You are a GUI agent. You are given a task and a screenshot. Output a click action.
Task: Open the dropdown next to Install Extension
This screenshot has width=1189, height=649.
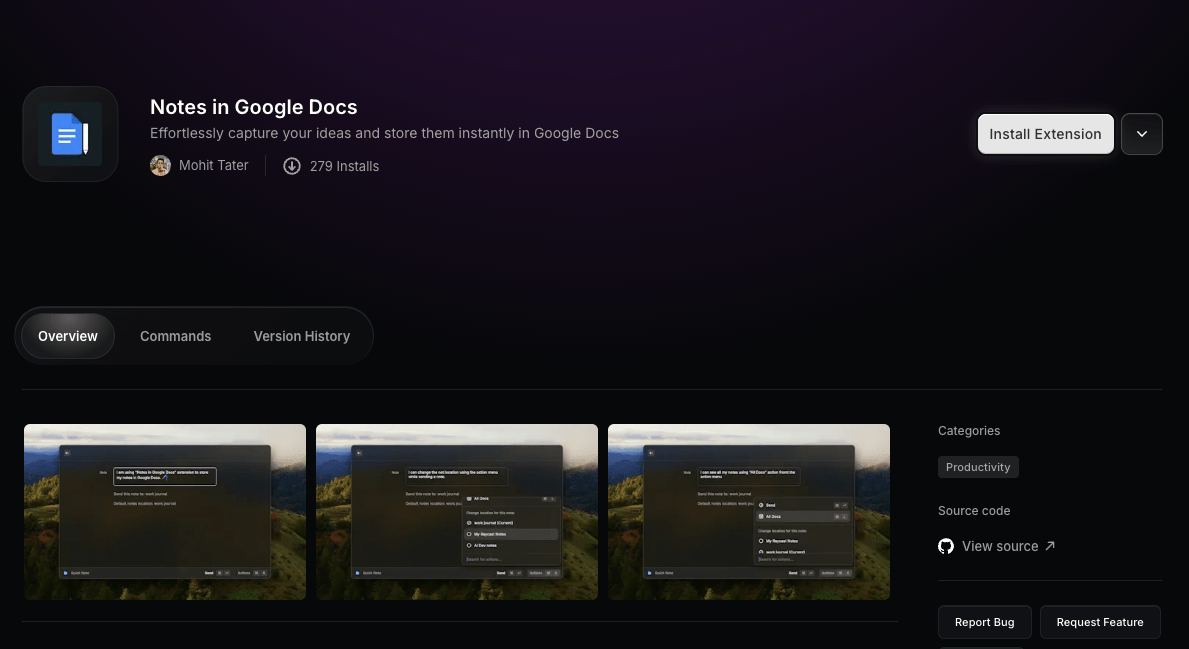point(1141,134)
